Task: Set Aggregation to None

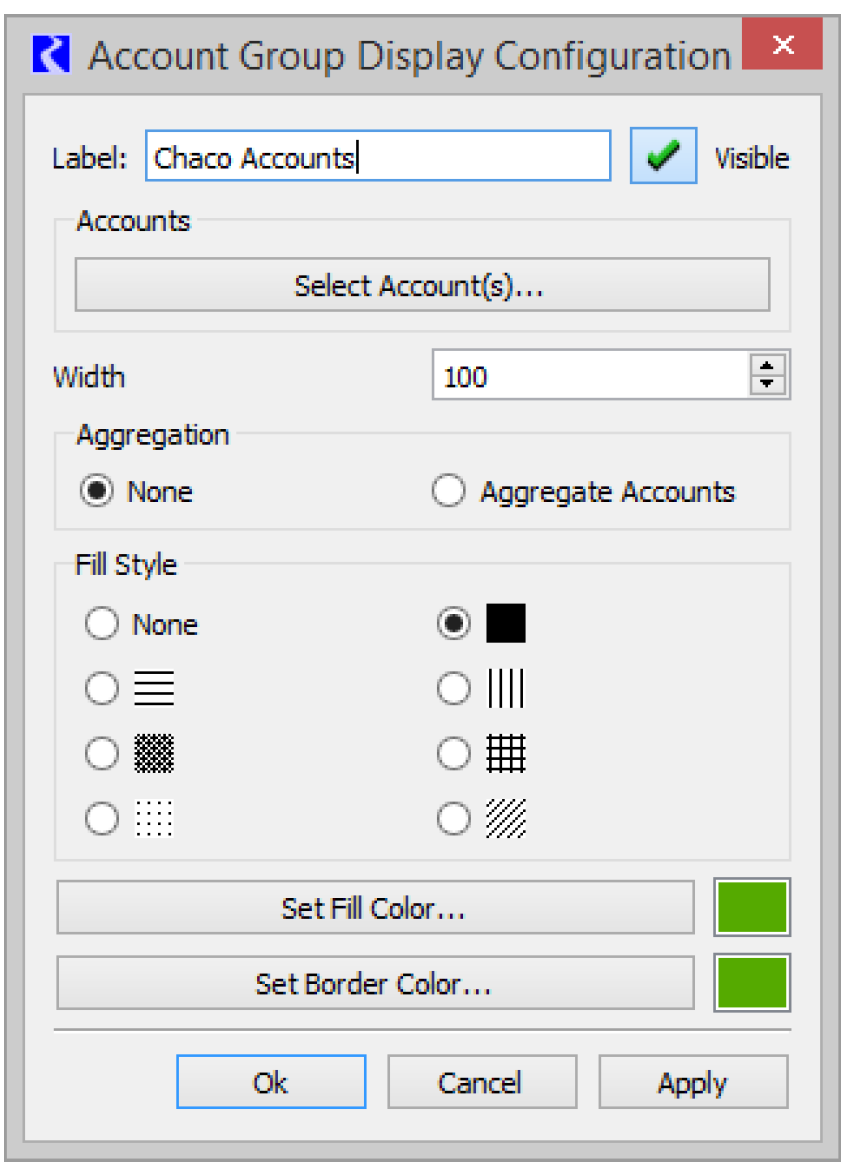Action: tap(96, 492)
